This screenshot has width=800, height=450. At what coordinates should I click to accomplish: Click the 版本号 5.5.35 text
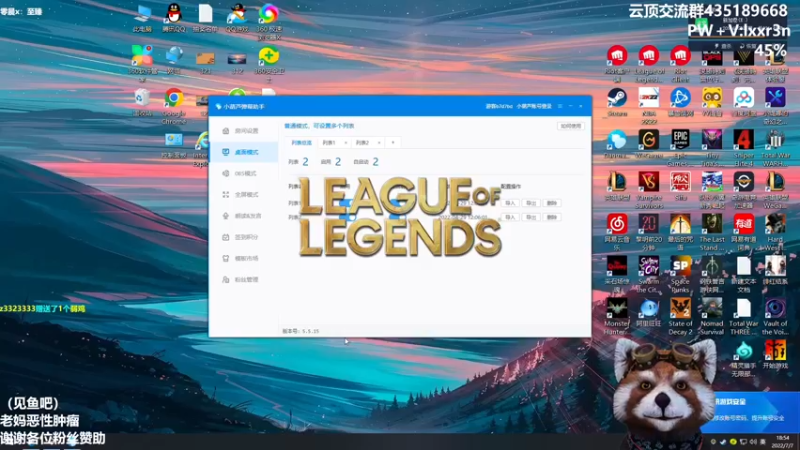pyautogui.click(x=301, y=331)
